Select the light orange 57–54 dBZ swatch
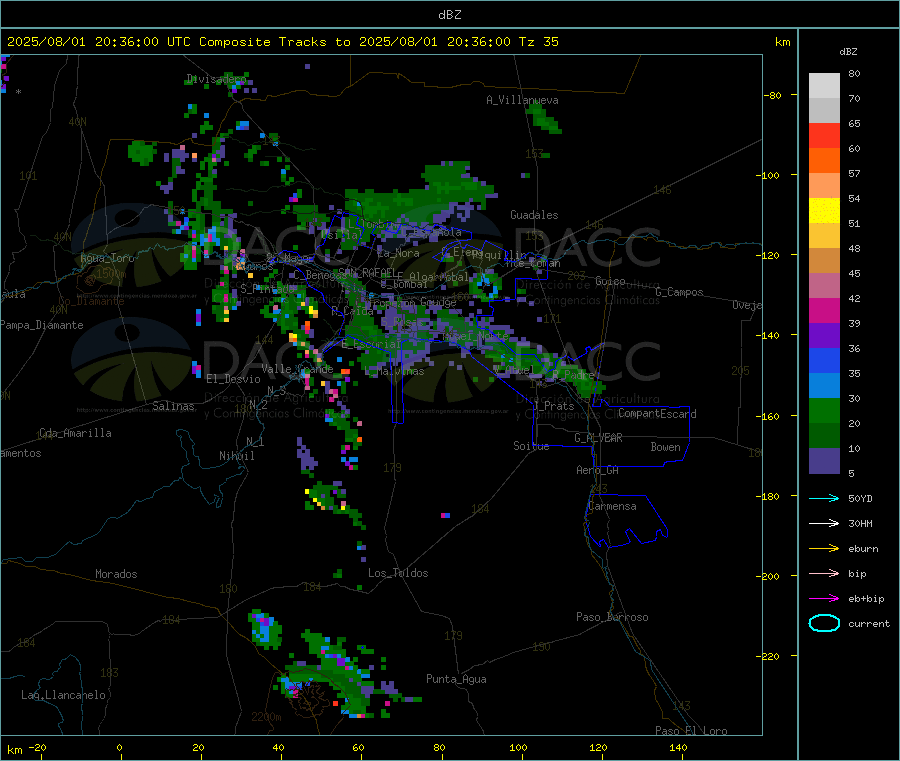The image size is (900, 761). 824,185
